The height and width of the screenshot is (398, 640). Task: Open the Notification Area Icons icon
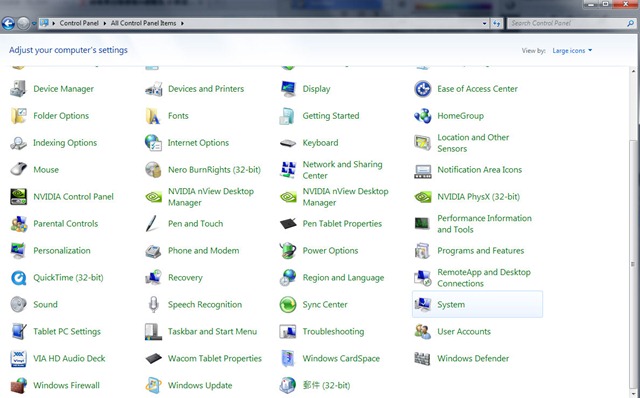422,171
